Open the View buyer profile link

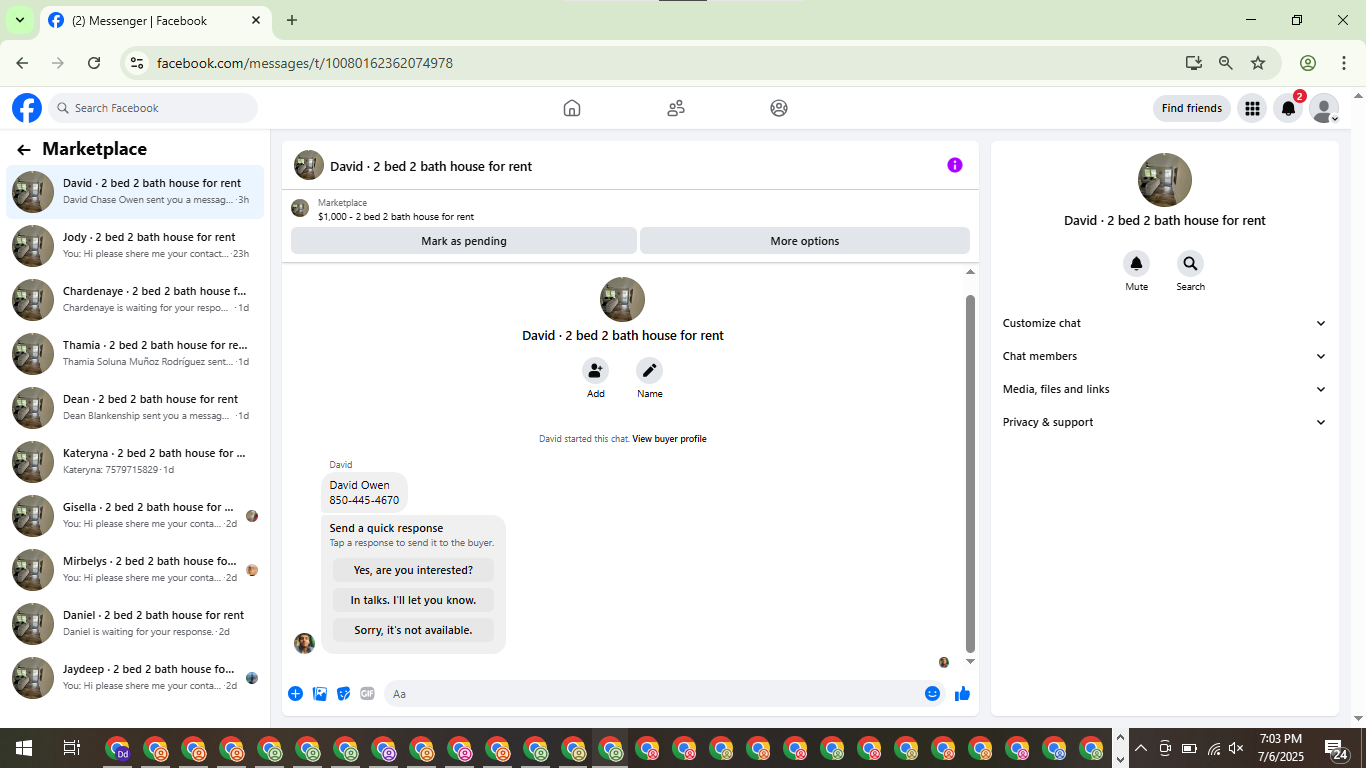pyautogui.click(x=669, y=439)
